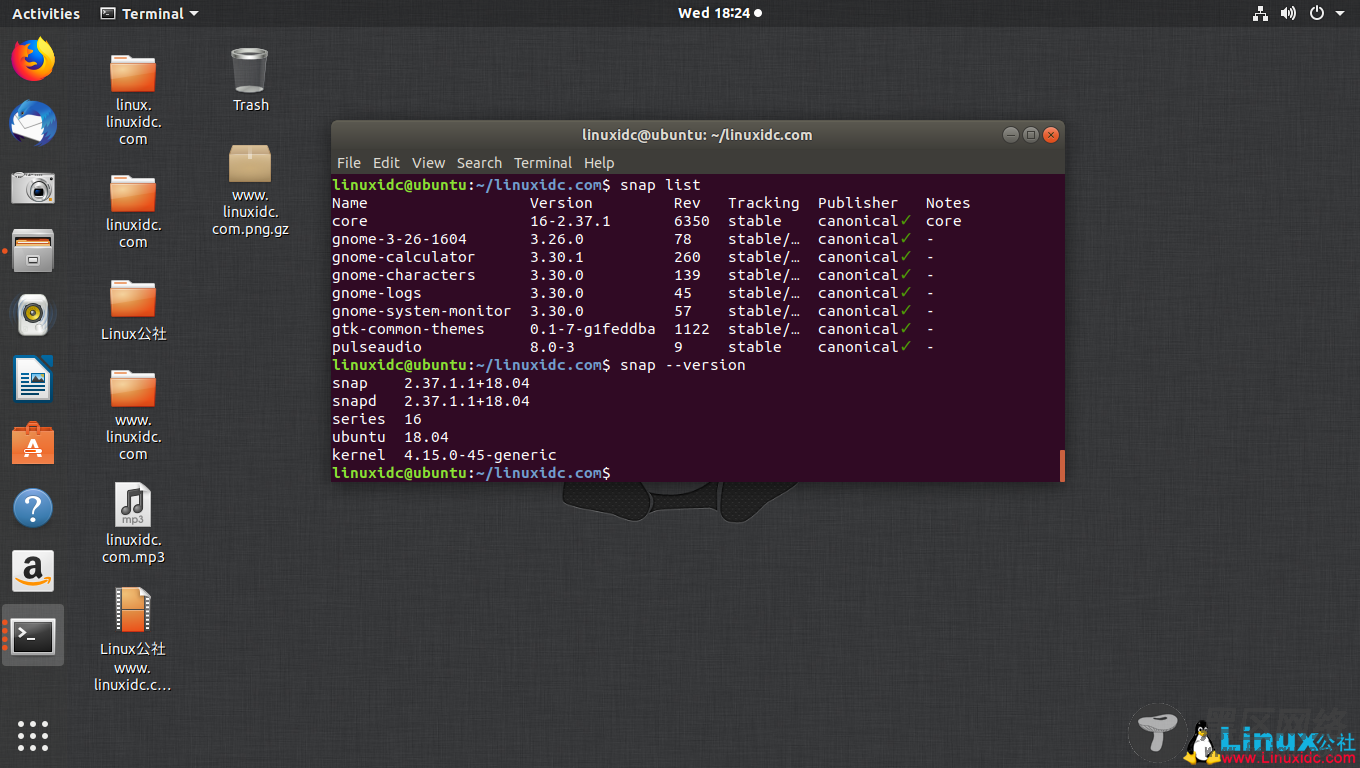Close the Terminal window
The width and height of the screenshot is (1360, 768).
[1050, 134]
